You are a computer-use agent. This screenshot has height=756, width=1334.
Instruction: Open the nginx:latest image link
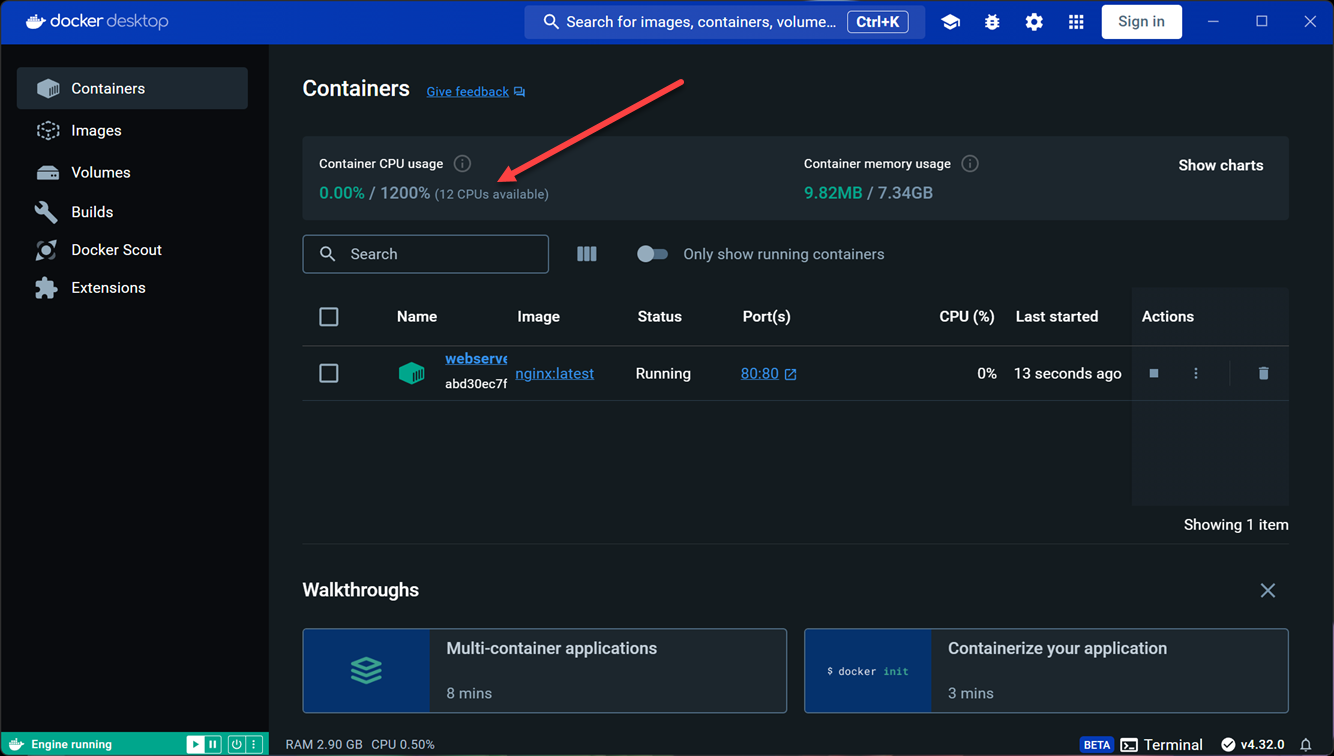click(x=555, y=373)
